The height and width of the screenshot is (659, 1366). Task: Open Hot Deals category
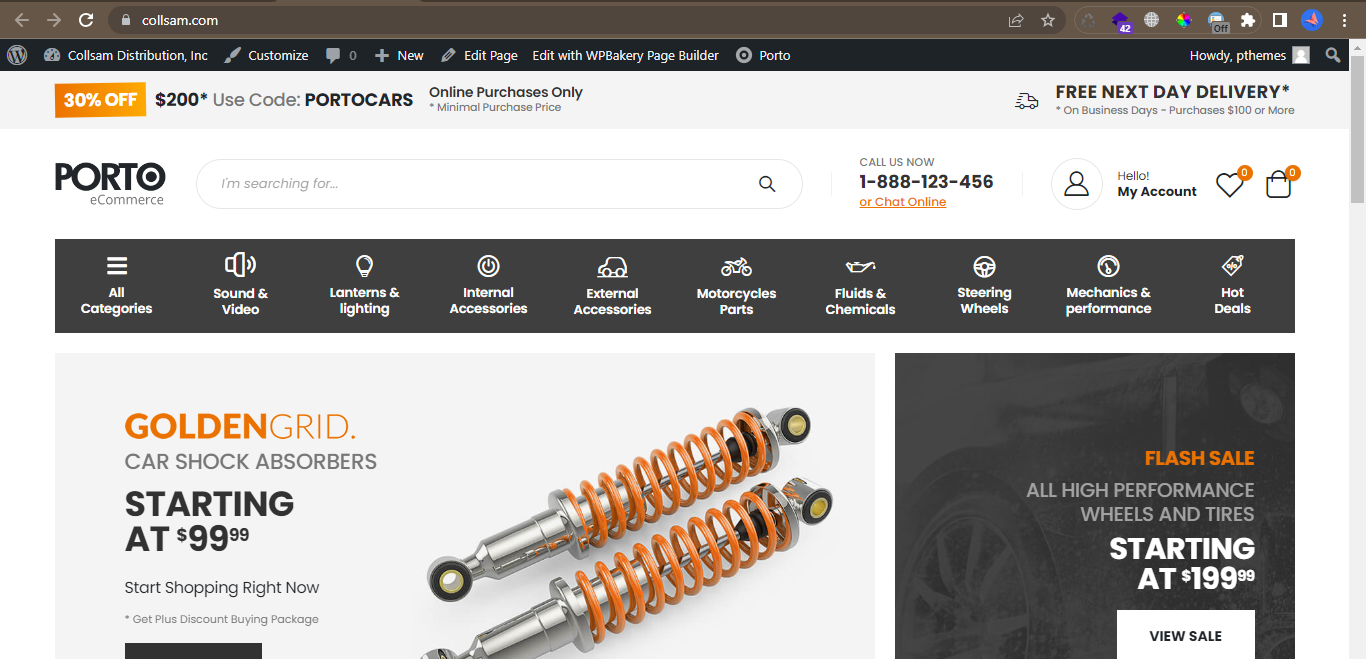[x=1232, y=285]
